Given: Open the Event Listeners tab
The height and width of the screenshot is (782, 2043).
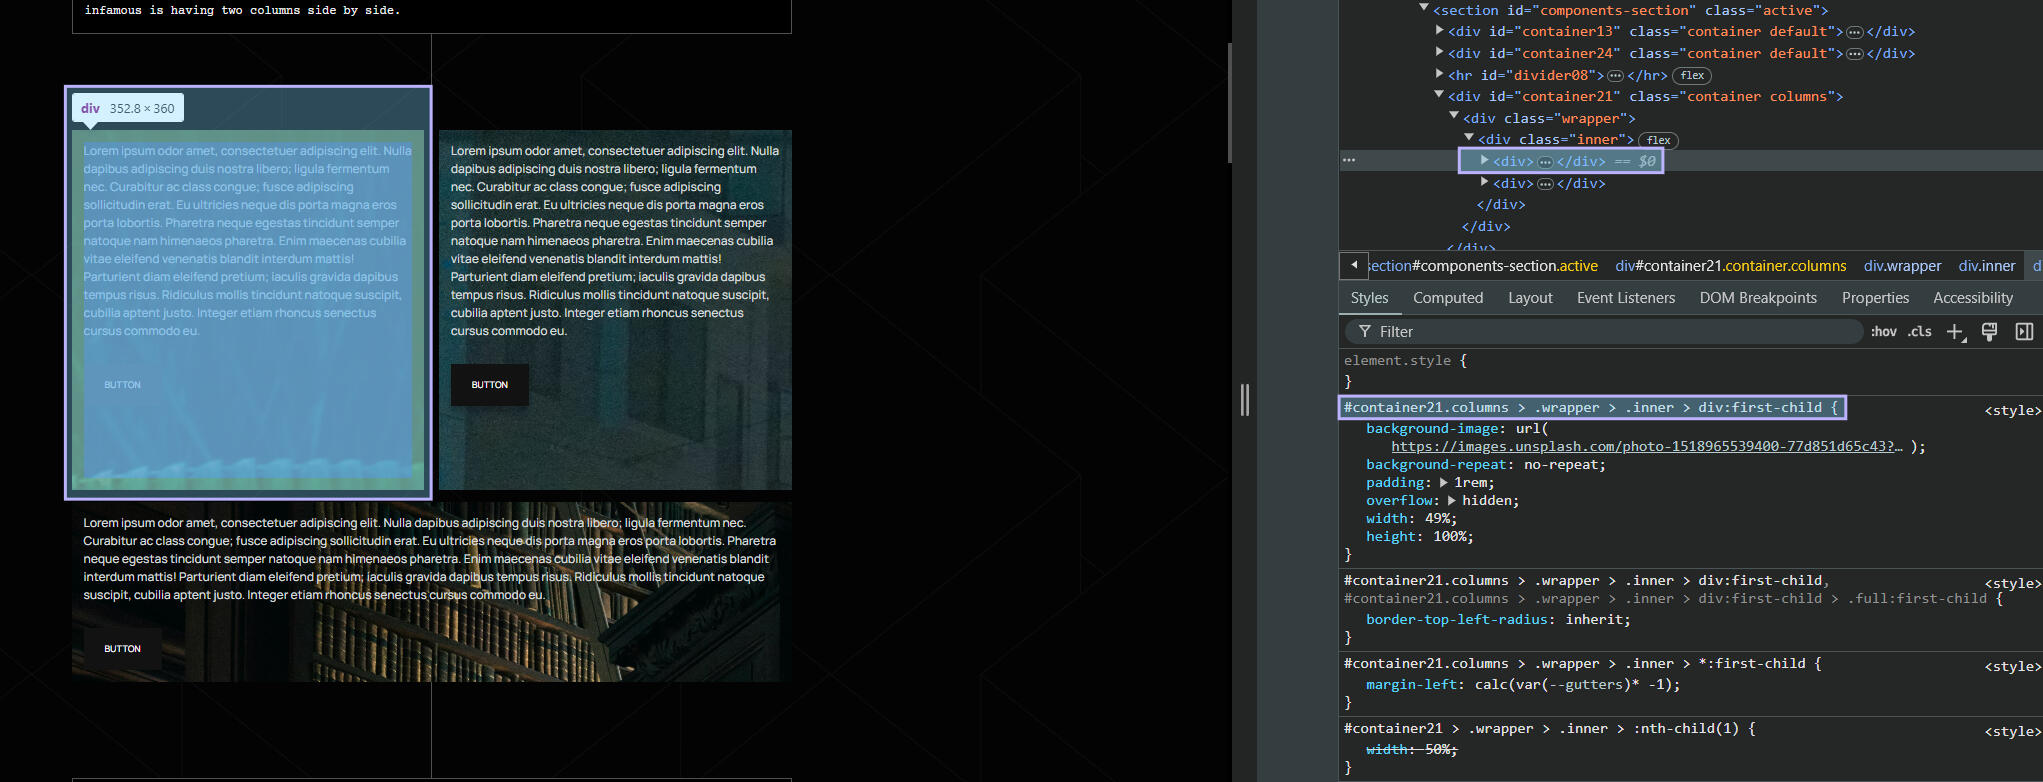Looking at the screenshot, I should [1625, 298].
